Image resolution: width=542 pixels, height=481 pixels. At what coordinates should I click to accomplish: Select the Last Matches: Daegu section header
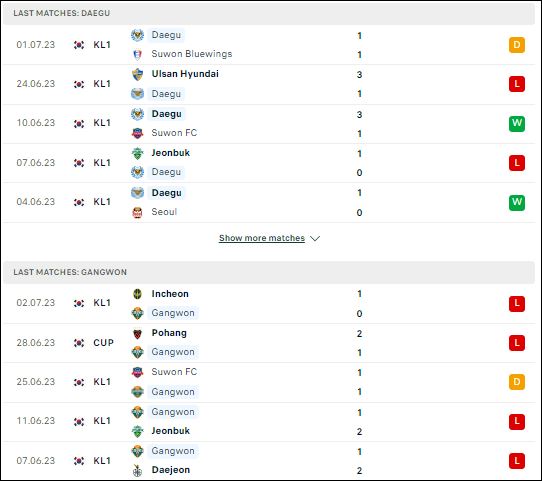point(269,13)
